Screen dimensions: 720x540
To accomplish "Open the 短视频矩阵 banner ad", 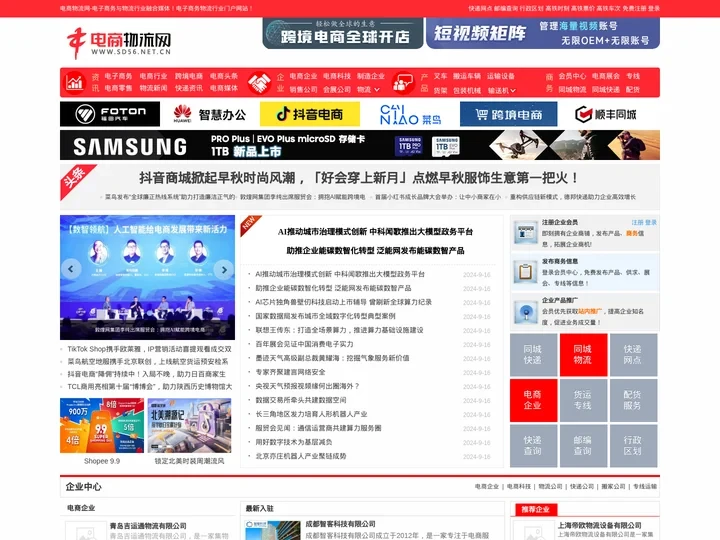I will (543, 33).
